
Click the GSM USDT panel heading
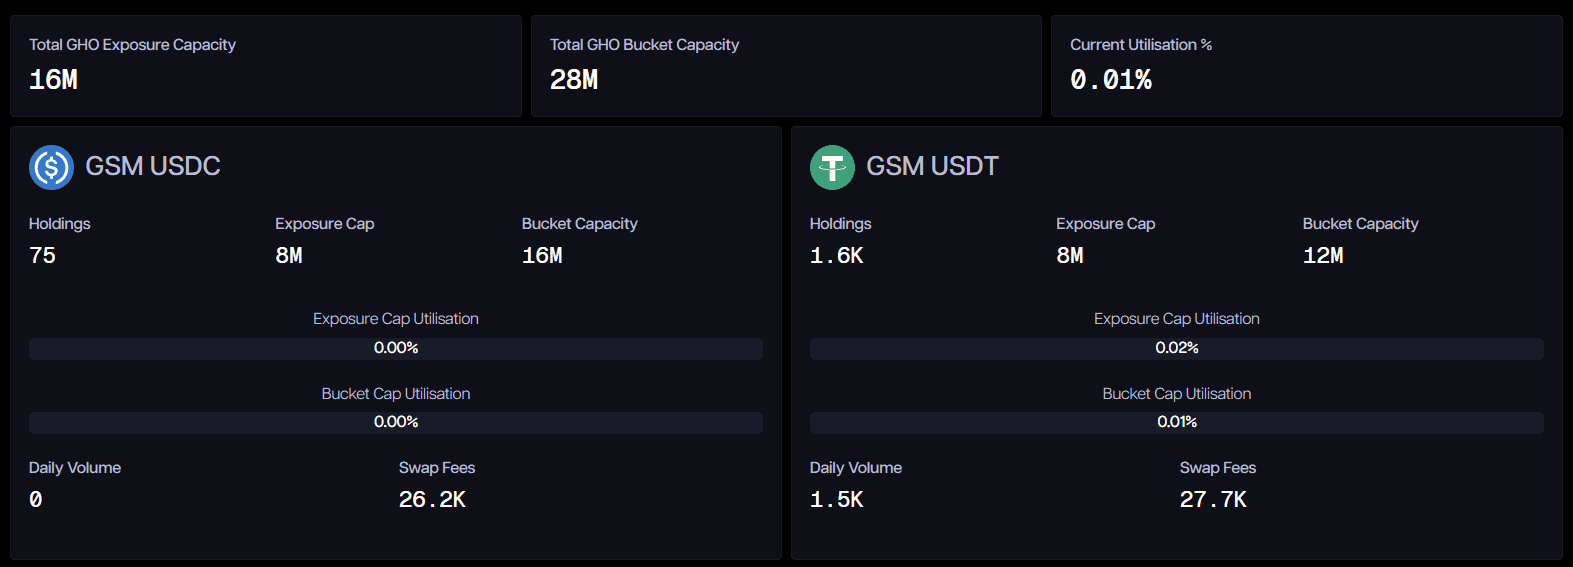point(932,166)
